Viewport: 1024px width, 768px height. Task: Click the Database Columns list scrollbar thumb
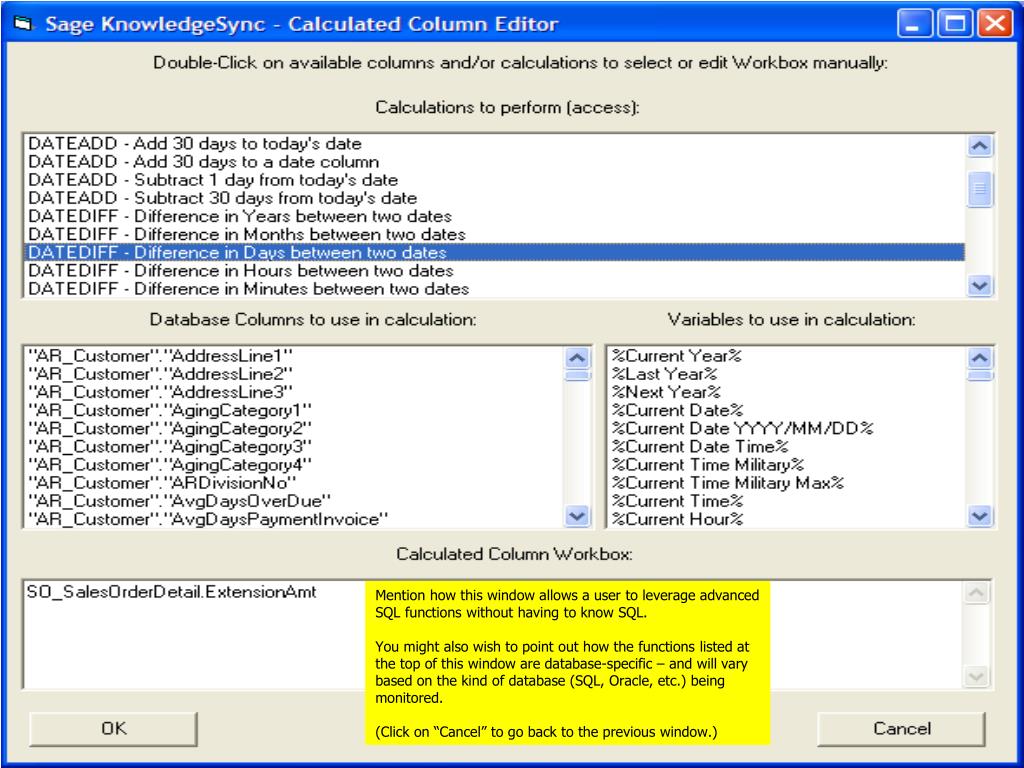(x=577, y=376)
